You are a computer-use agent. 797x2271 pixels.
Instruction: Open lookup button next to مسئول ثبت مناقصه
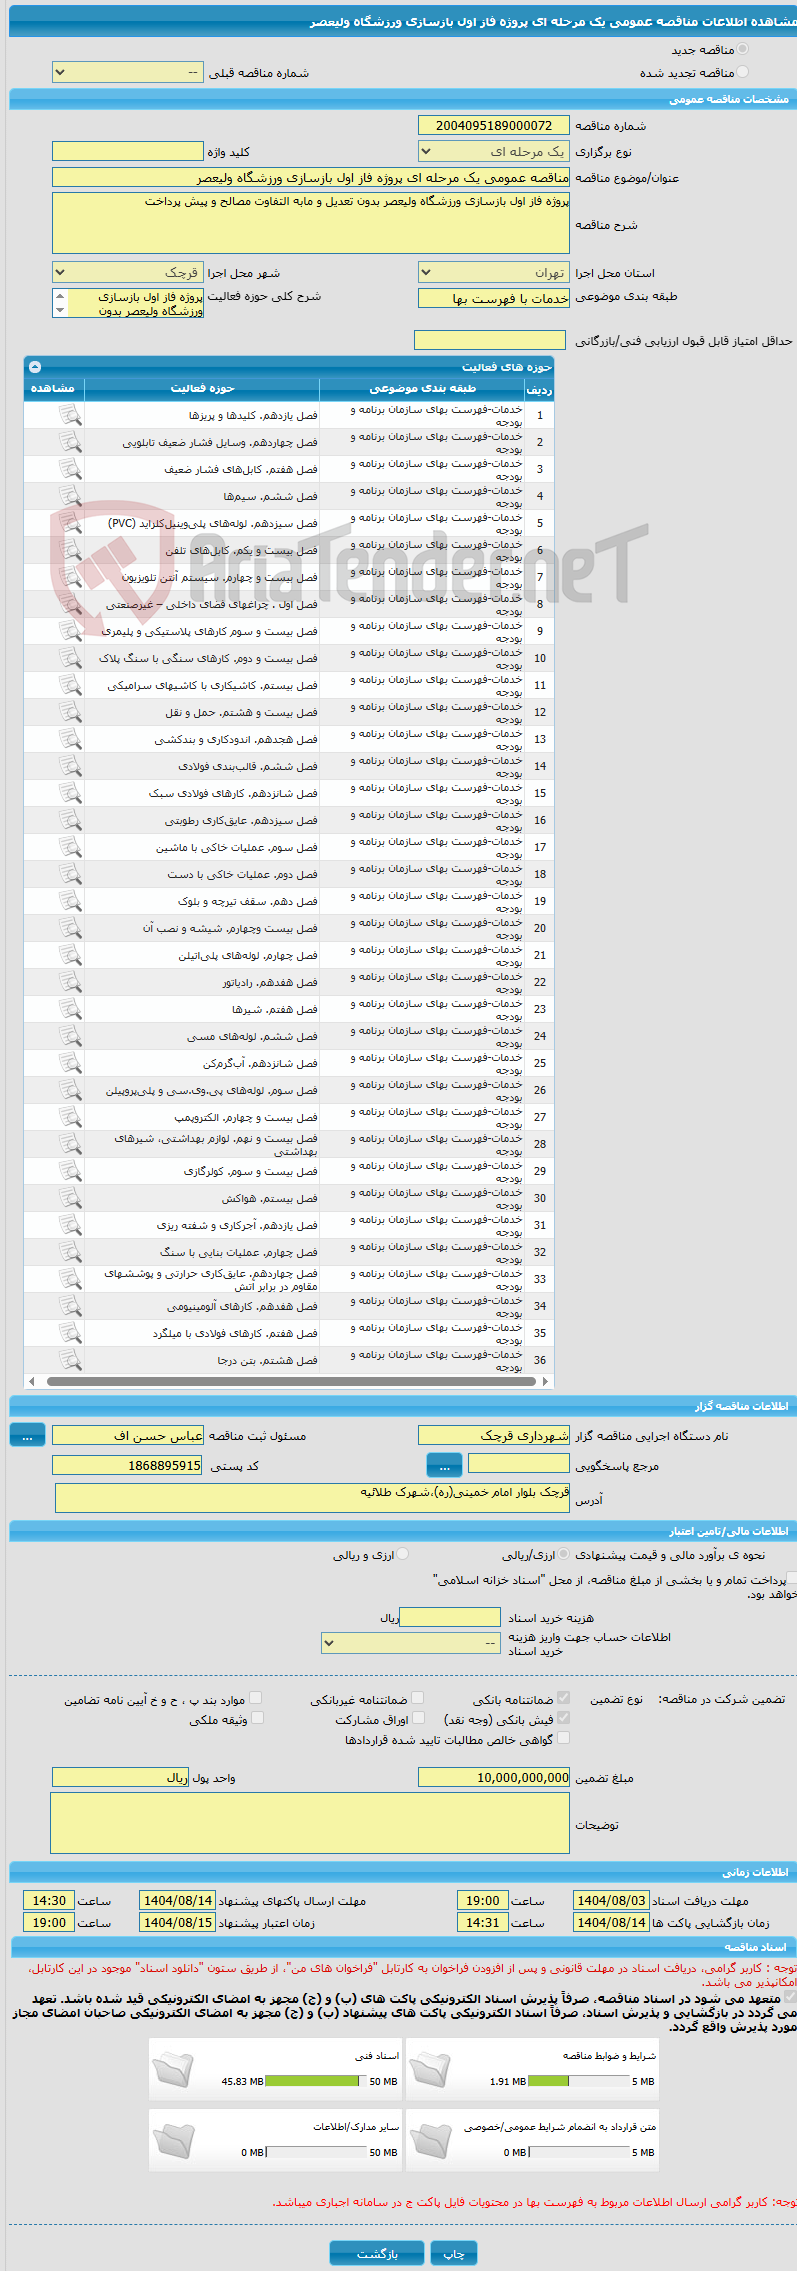27,1435
